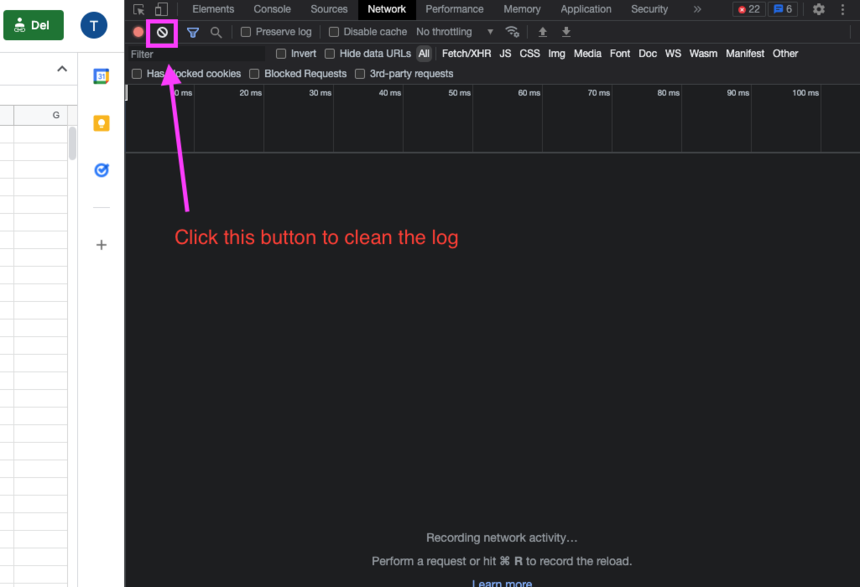The image size is (860, 587).
Task: Check the Disable cache checkbox
Action: 334,32
